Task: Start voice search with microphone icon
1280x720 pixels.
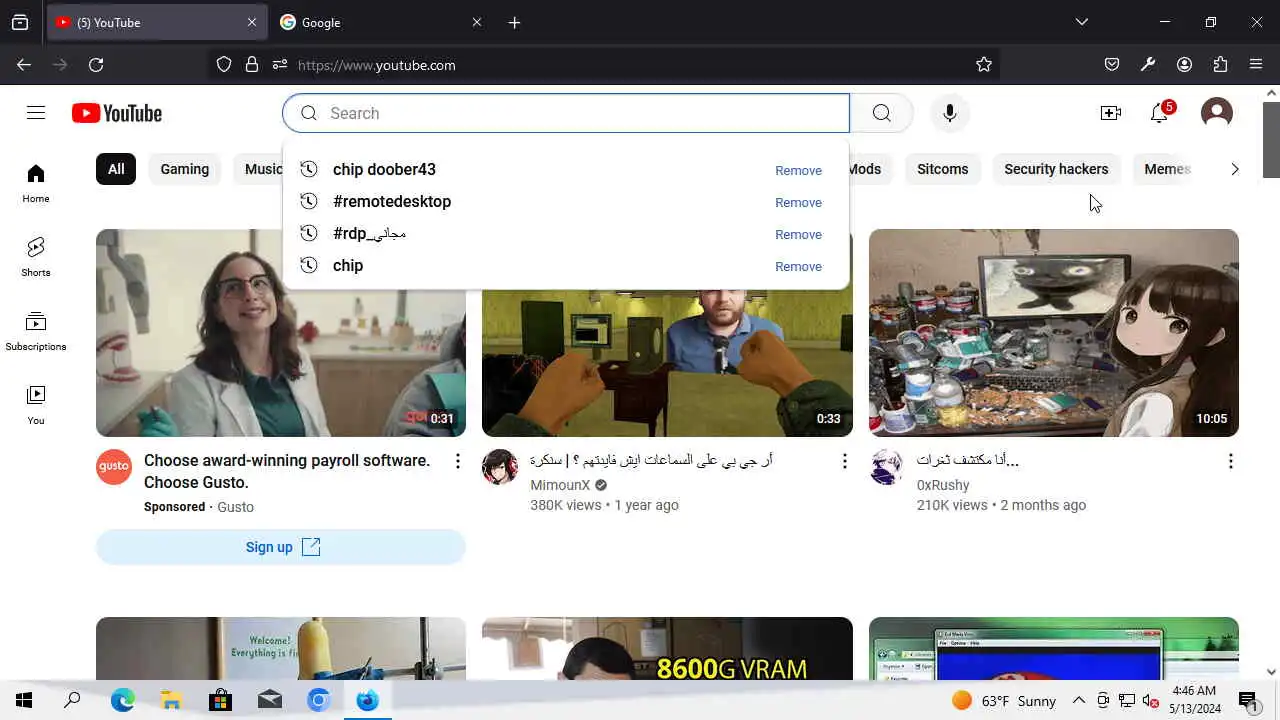Action: (949, 113)
